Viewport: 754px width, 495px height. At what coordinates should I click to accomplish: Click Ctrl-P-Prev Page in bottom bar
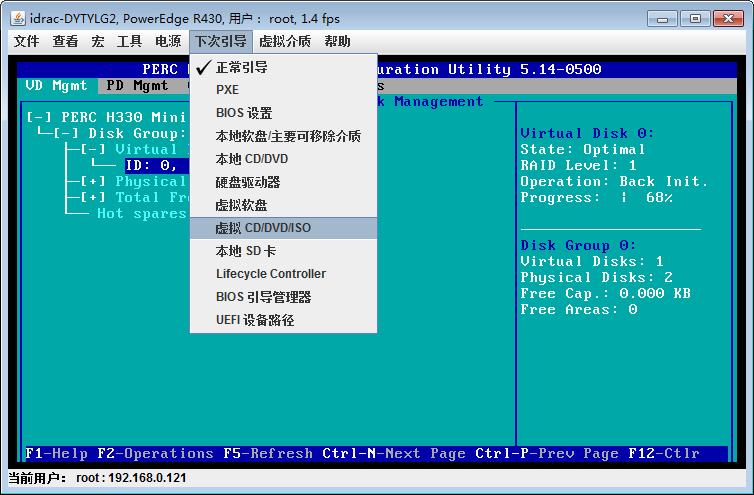coord(547,454)
